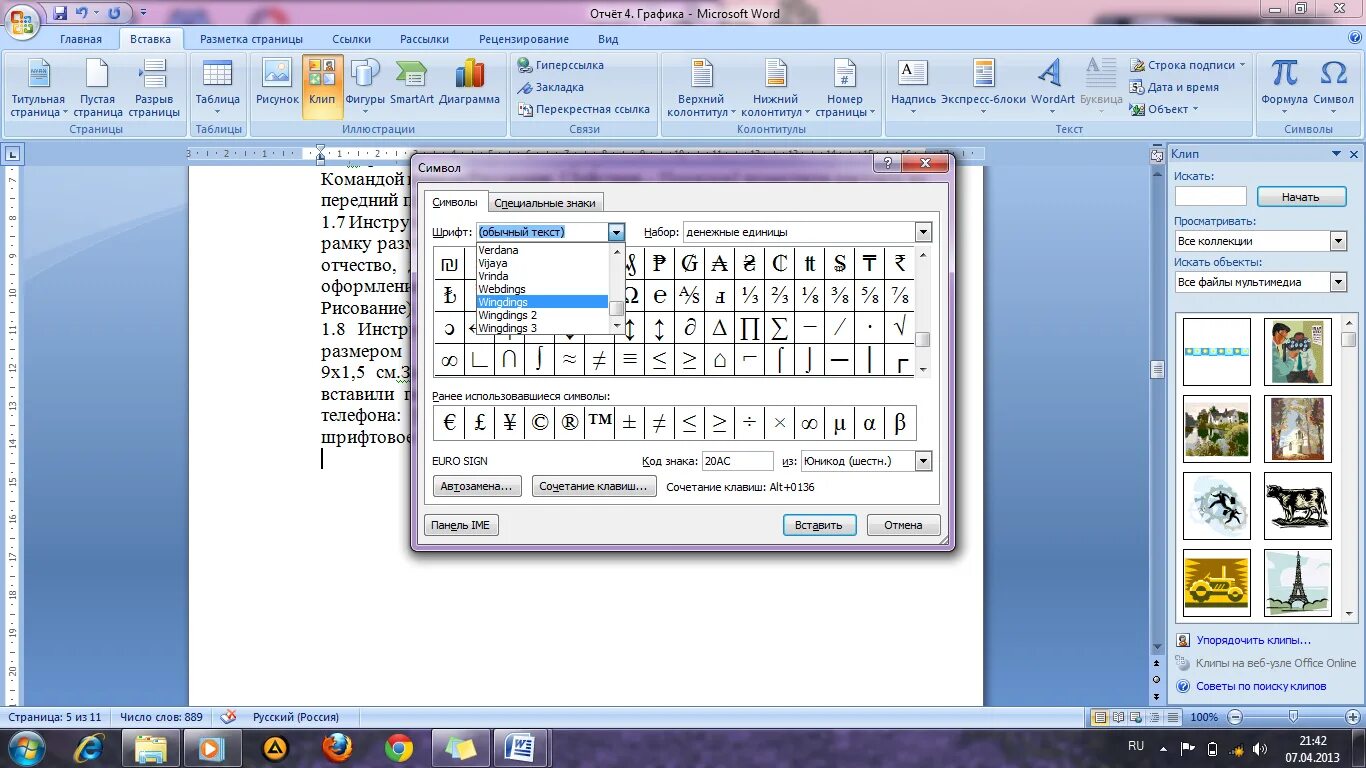Insert a text box with Надпись

tap(913, 88)
